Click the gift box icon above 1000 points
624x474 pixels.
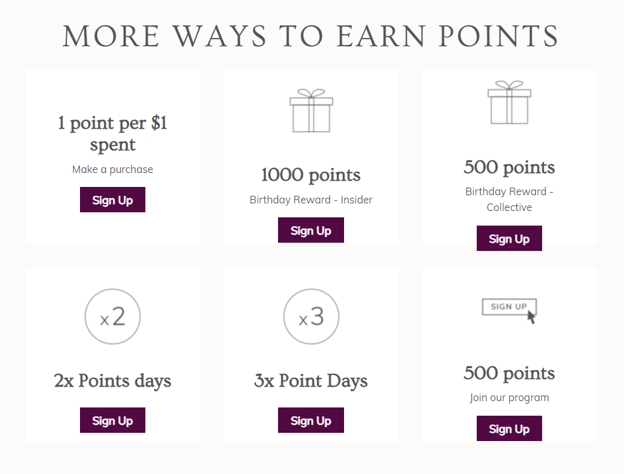[x=311, y=110]
